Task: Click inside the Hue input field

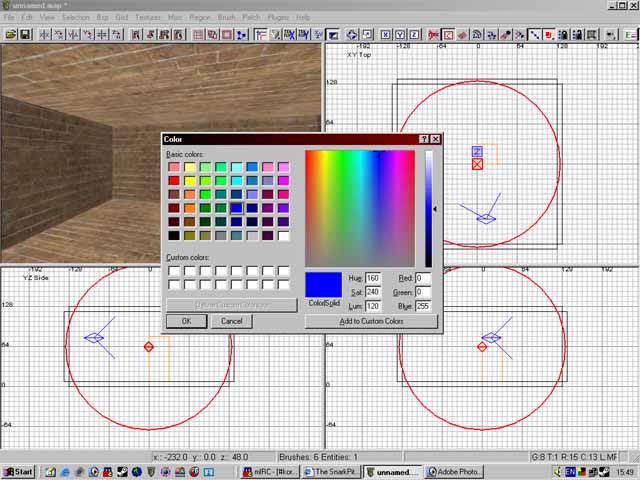Action: [373, 278]
